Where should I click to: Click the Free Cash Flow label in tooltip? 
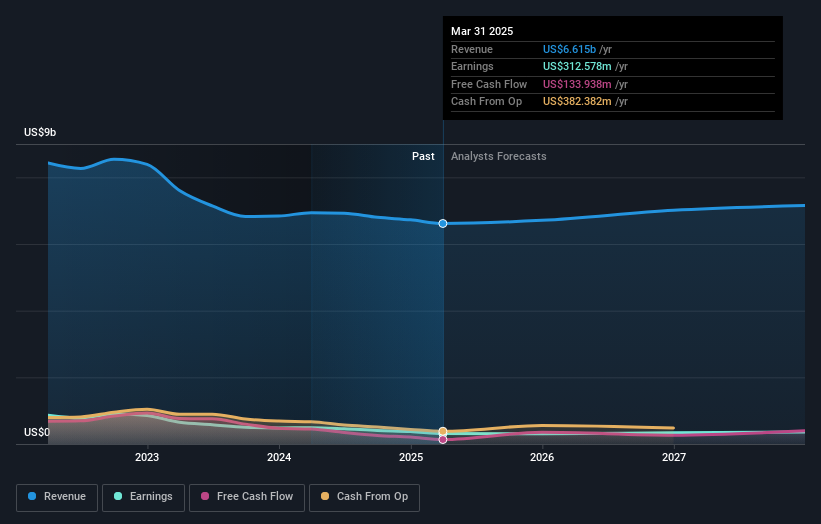coord(489,84)
